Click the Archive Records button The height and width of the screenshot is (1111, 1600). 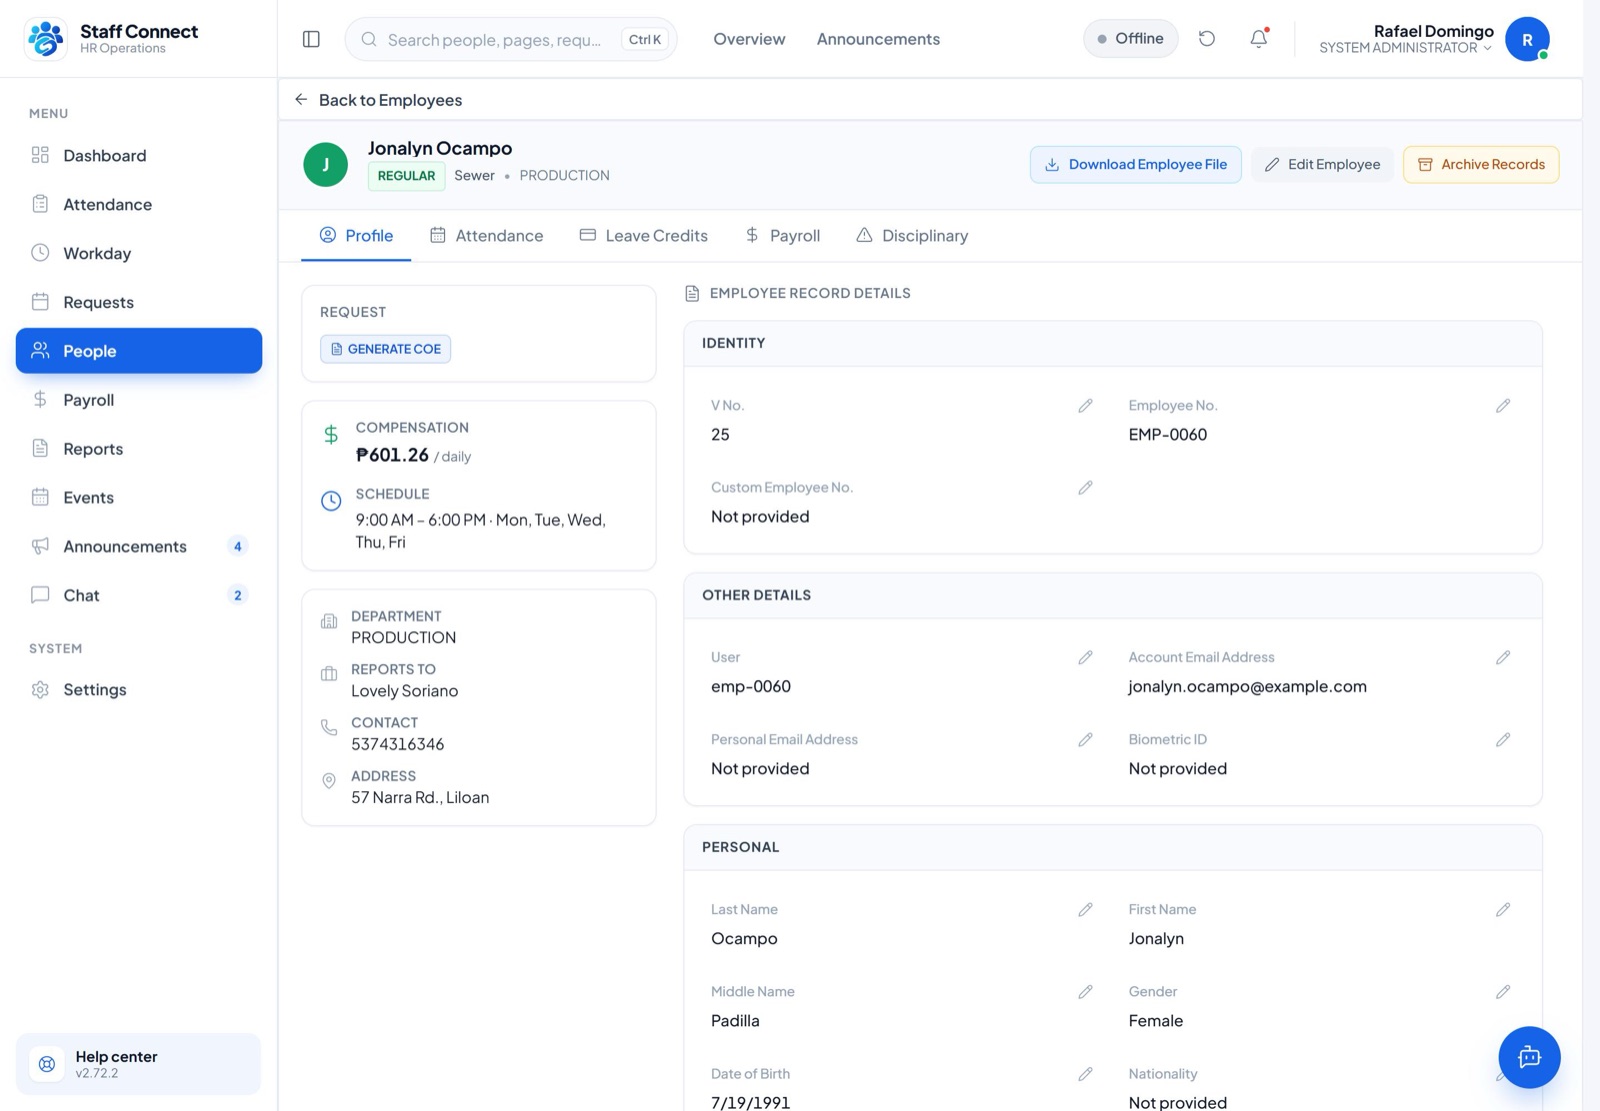pos(1481,165)
